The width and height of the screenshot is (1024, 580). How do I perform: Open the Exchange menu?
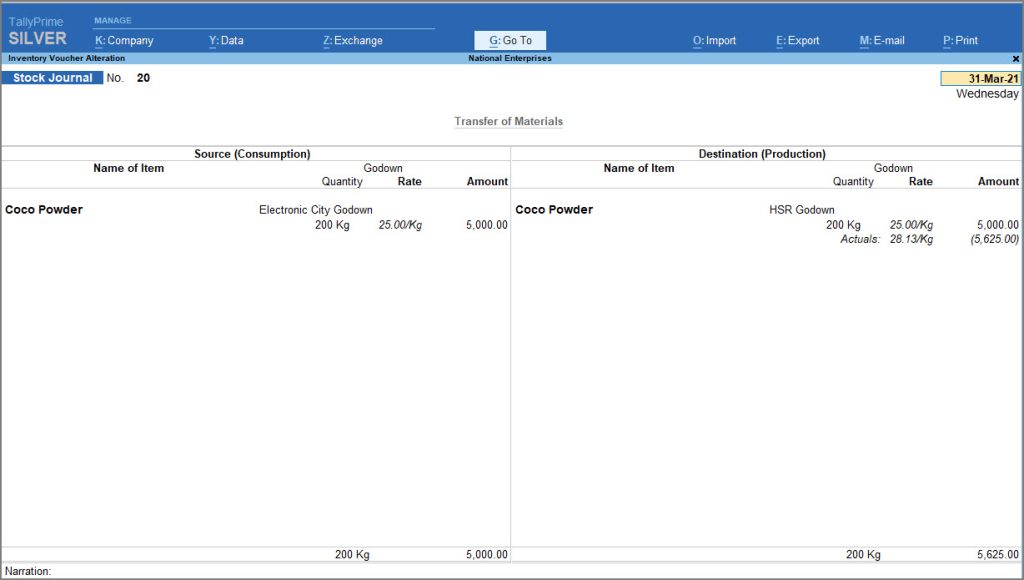pyautogui.click(x=352, y=40)
